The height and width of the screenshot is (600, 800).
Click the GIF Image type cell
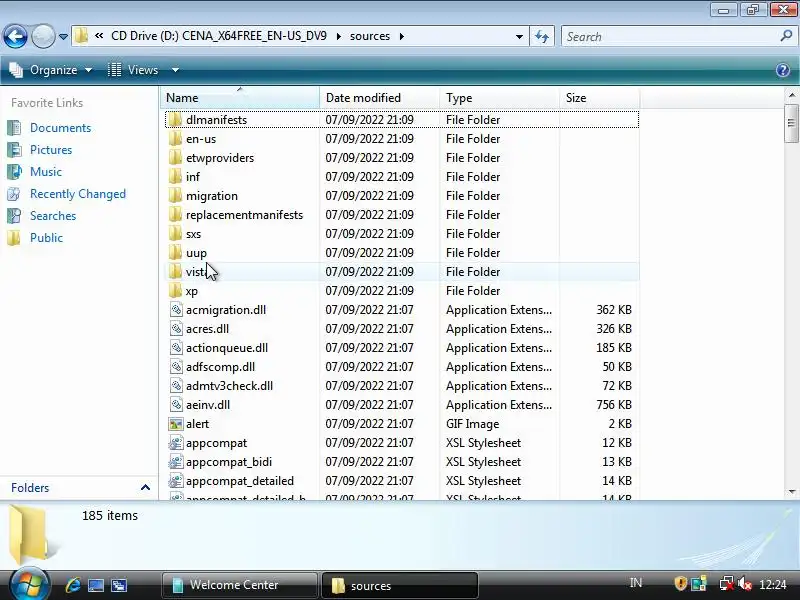[x=472, y=424]
